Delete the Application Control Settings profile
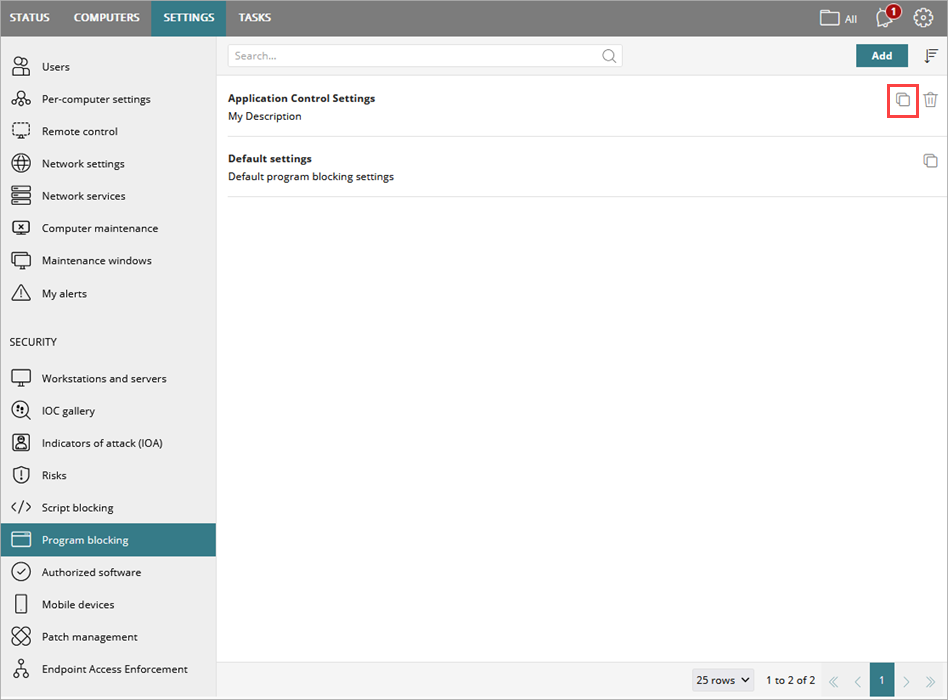The width and height of the screenshot is (948, 700). click(x=931, y=100)
